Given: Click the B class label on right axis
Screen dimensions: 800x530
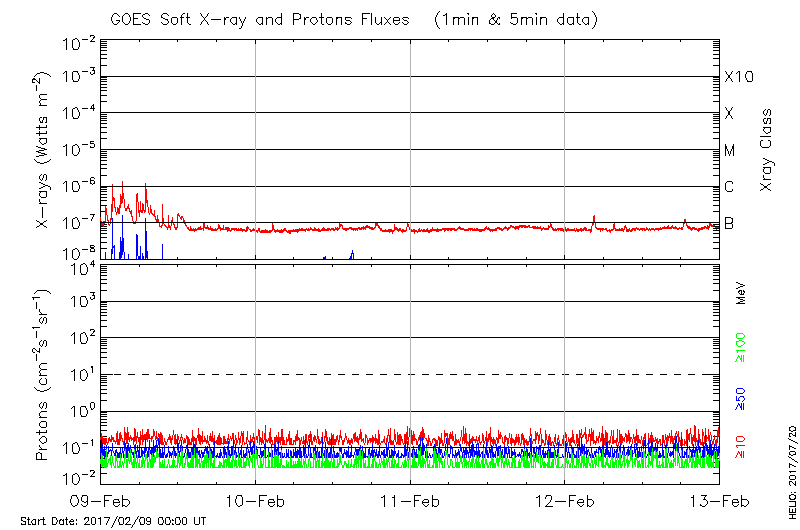Looking at the screenshot, I should click(729, 223).
